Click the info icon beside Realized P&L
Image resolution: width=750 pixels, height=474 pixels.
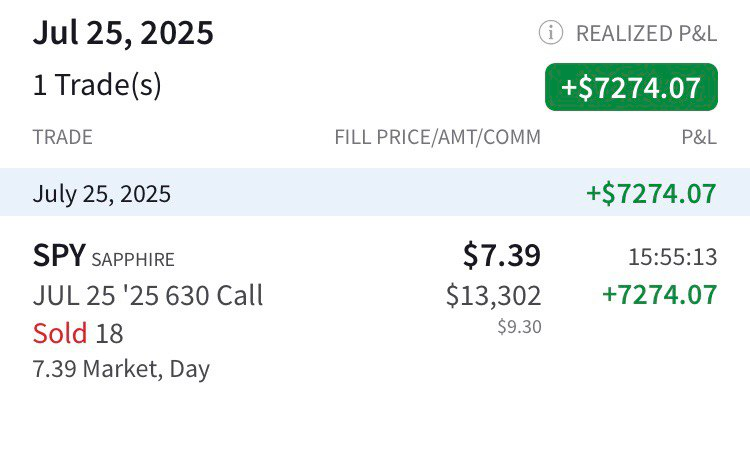pos(551,33)
